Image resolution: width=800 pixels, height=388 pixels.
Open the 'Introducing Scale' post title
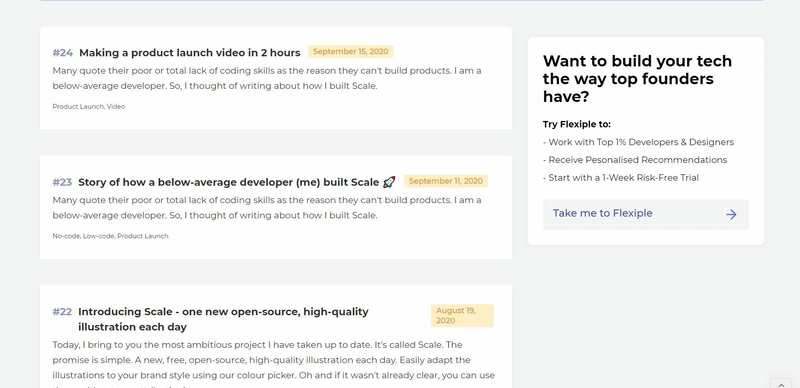(x=223, y=319)
